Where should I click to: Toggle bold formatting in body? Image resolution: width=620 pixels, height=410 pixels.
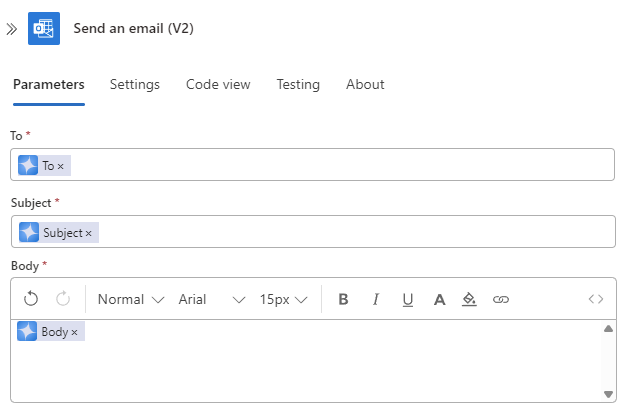[344, 299]
